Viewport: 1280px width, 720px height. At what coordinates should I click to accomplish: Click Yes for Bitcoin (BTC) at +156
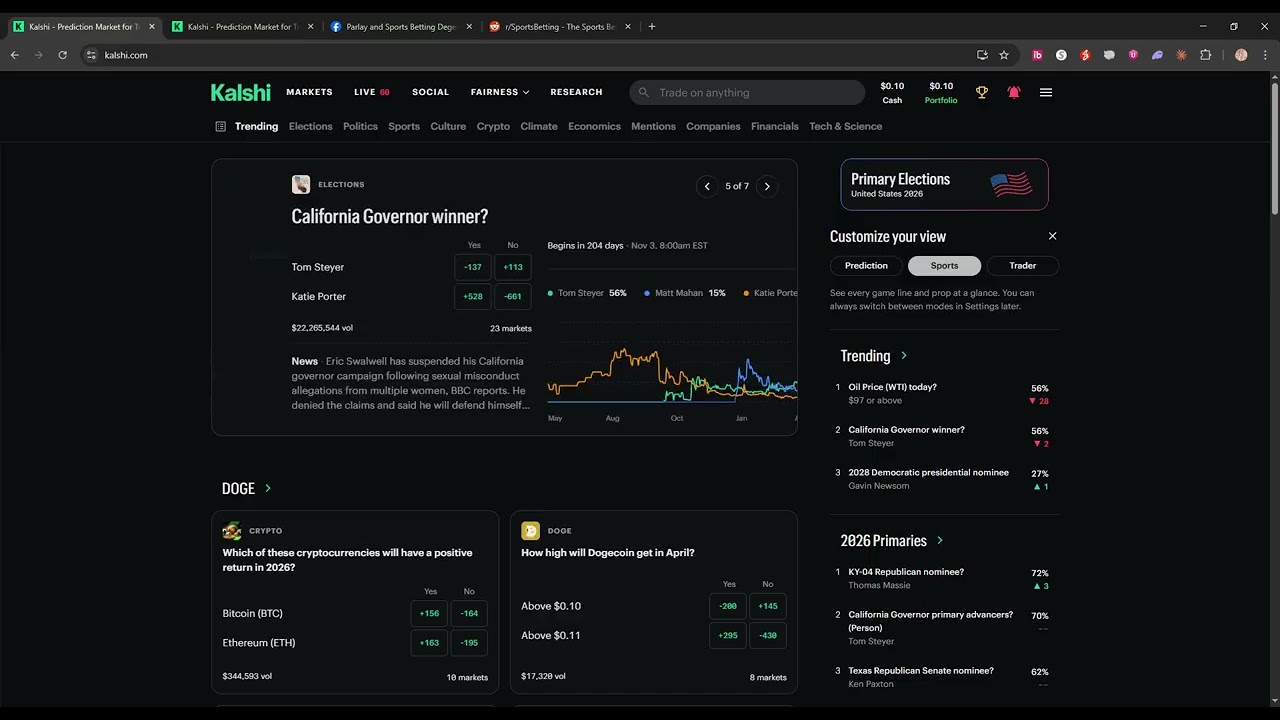pos(429,613)
